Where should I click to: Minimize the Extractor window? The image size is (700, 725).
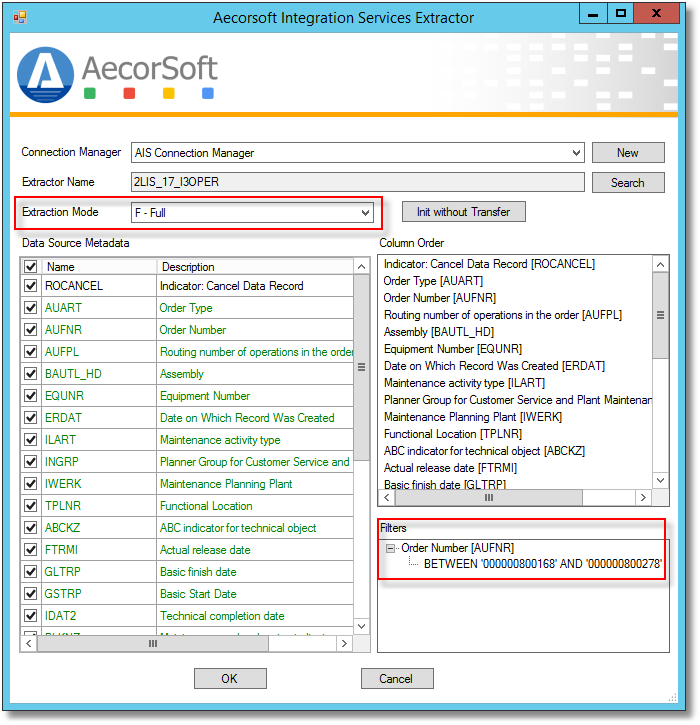click(593, 13)
